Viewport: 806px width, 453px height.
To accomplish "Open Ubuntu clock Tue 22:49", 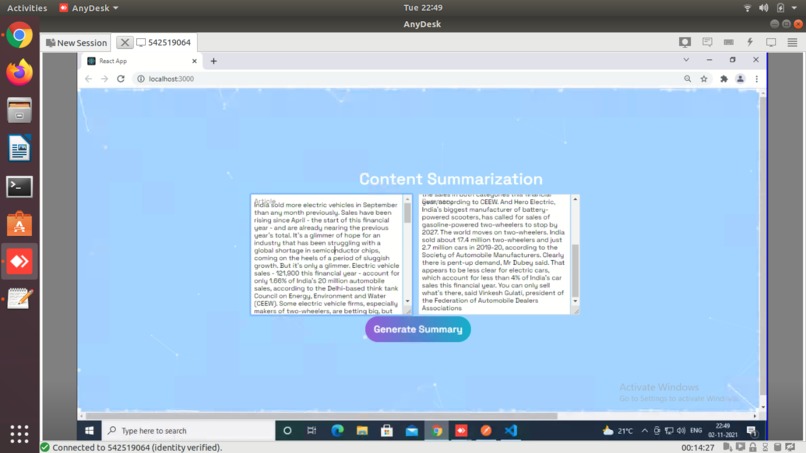I will point(423,8).
